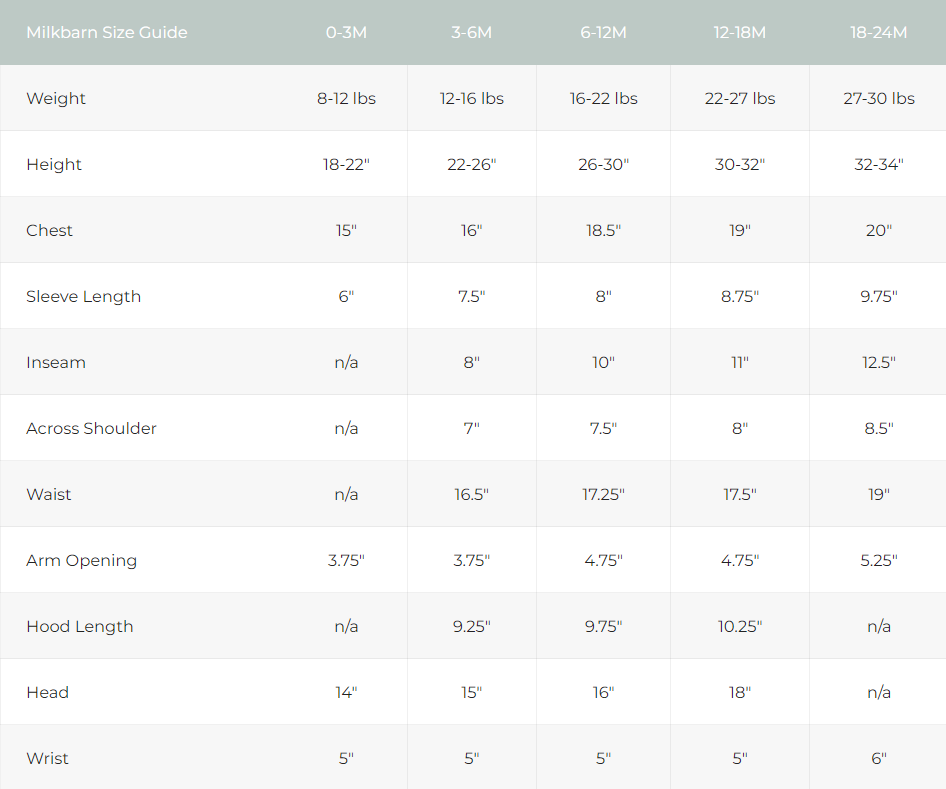Click the 6-12M column header
This screenshot has height=789, width=946.
603,32
